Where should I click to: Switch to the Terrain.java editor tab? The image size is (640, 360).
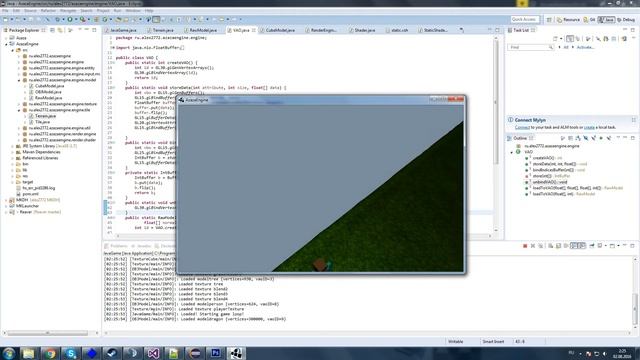click(x=163, y=30)
